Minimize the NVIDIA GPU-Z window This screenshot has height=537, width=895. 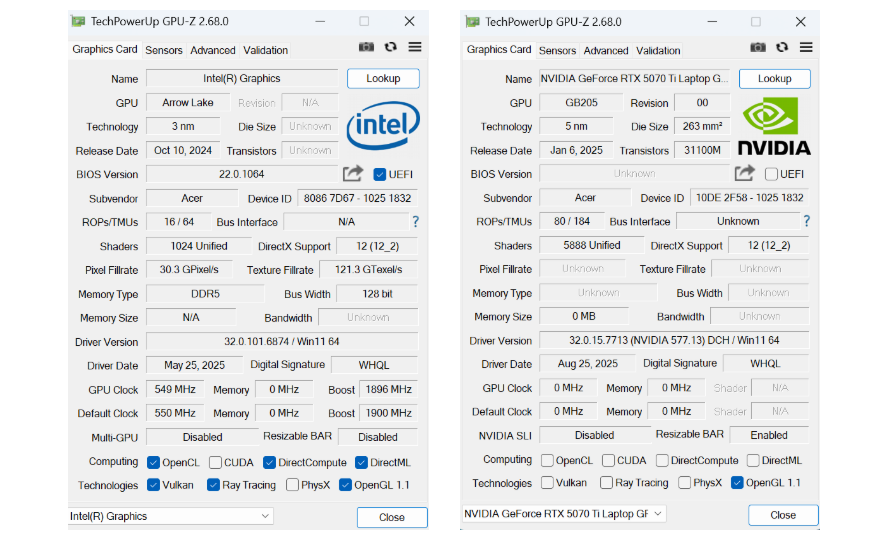pos(712,22)
